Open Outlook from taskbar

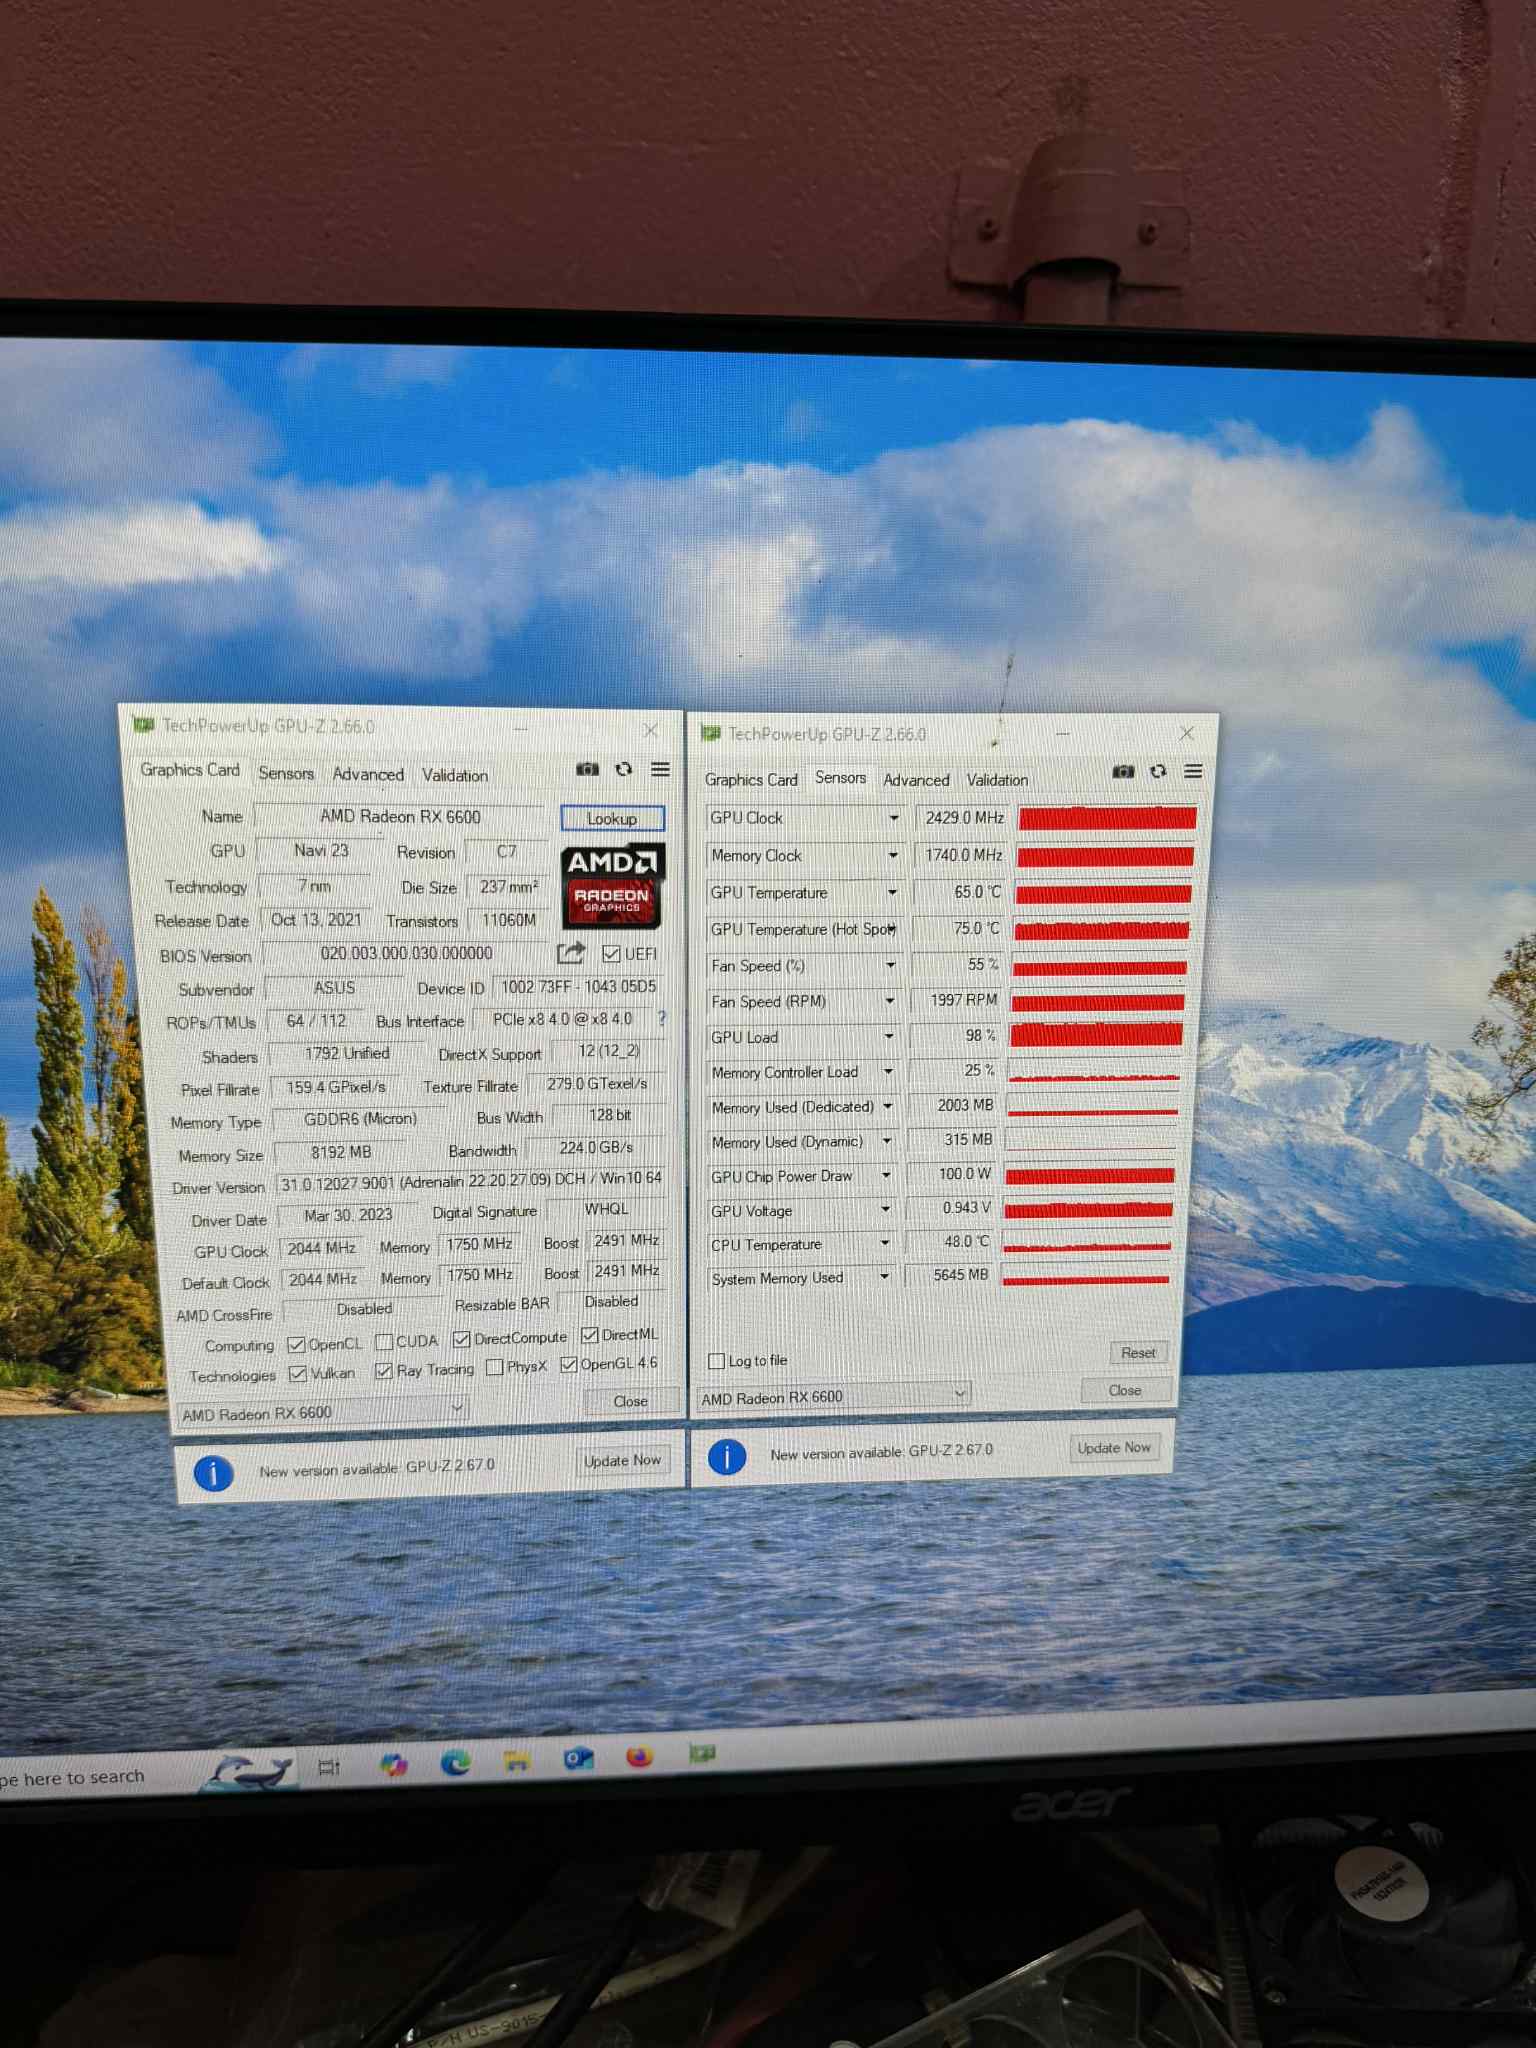click(x=578, y=1758)
